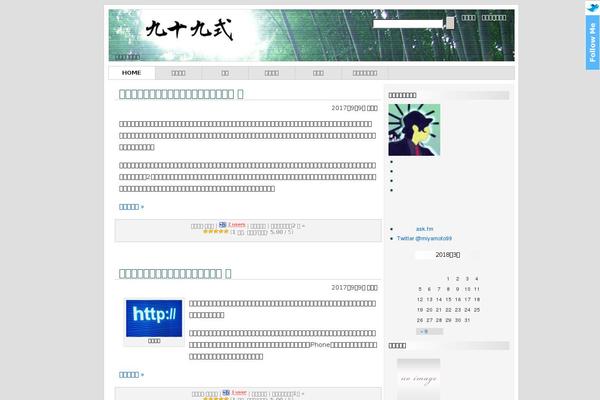Select day 4 in the calendar
Screen dimensions: 600x400
click(x=476, y=279)
